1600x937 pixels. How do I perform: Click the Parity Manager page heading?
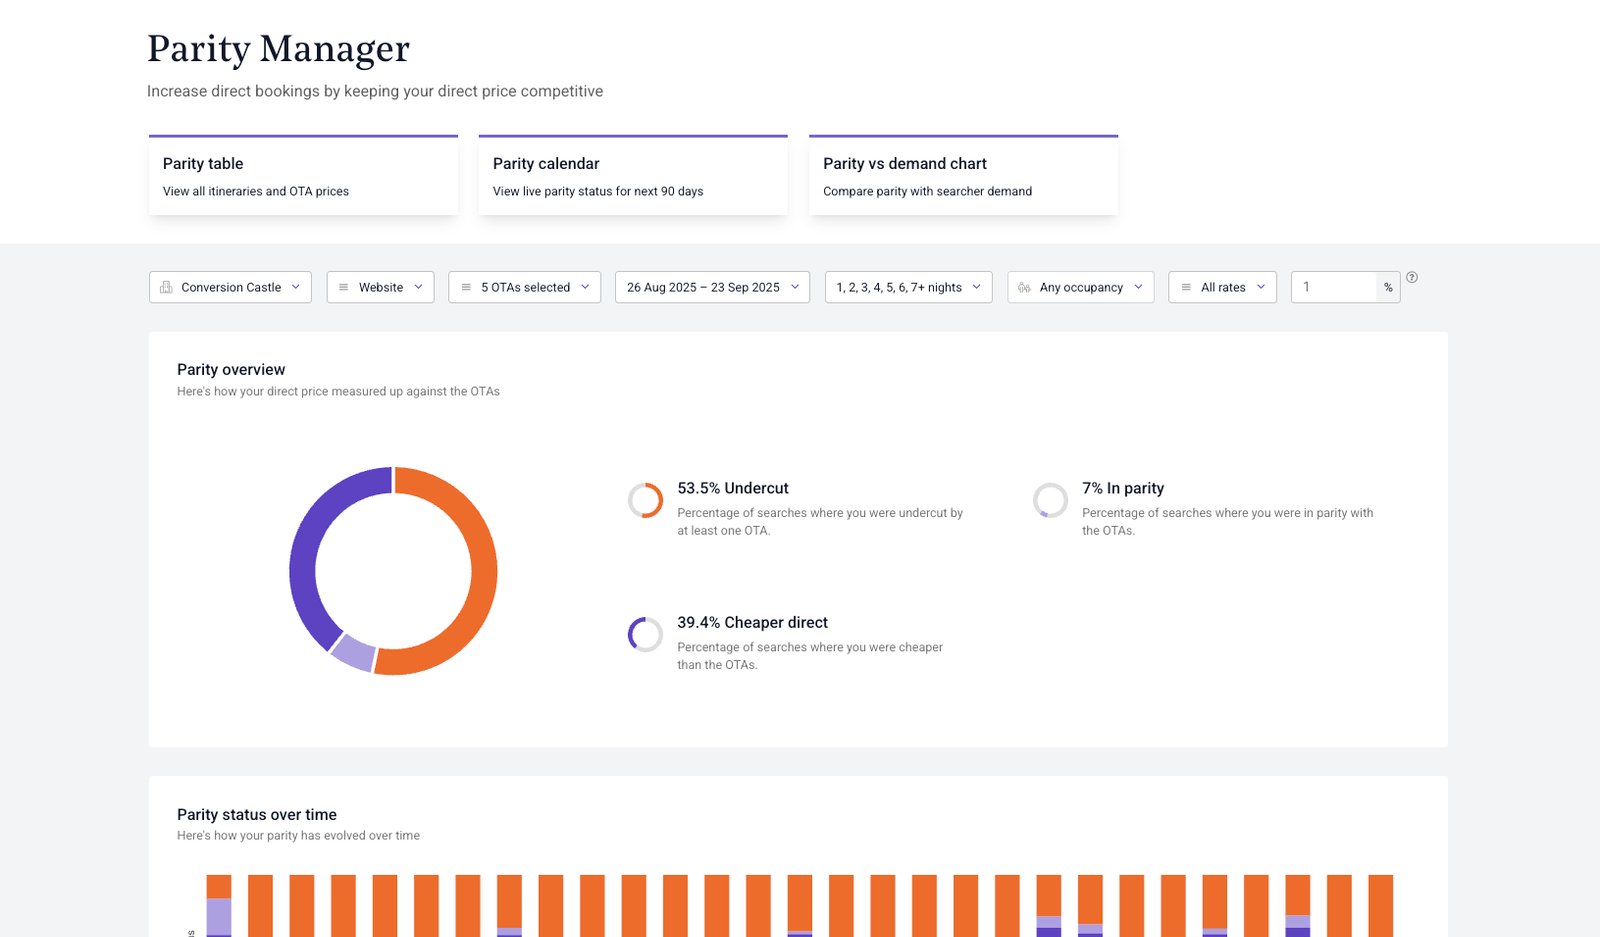(x=278, y=49)
